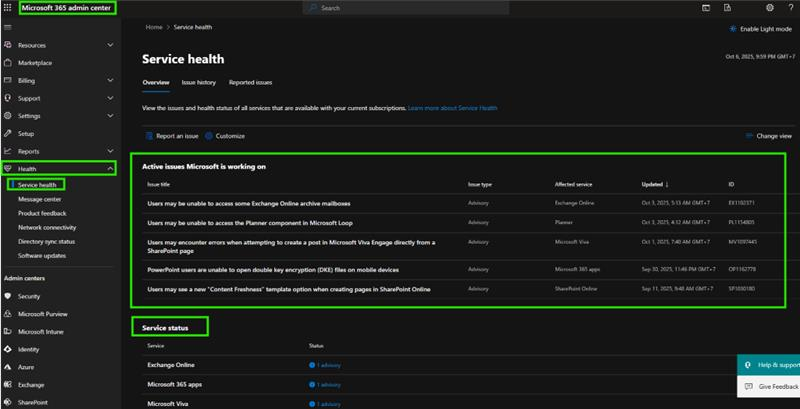
Task: Open the Azure admin center icon
Action: point(8,367)
